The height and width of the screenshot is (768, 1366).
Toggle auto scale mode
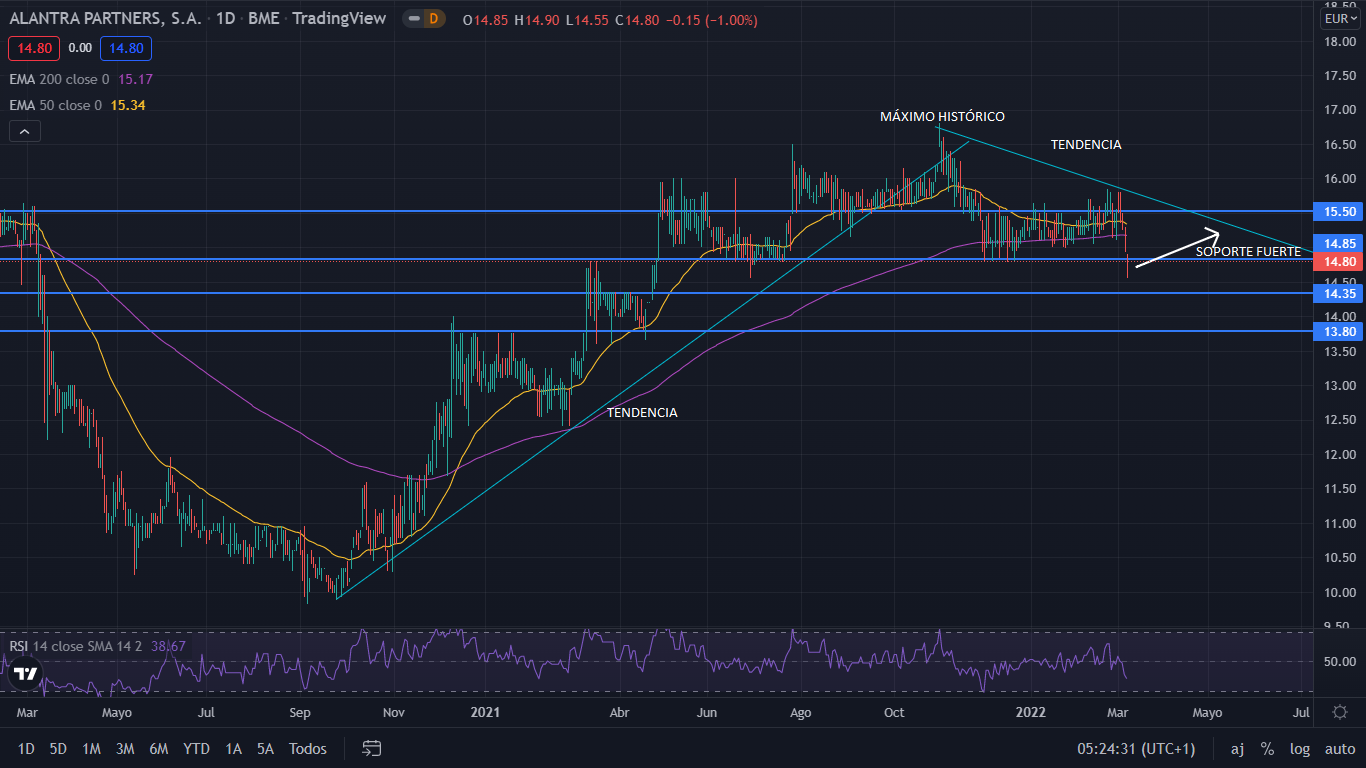tap(1339, 748)
